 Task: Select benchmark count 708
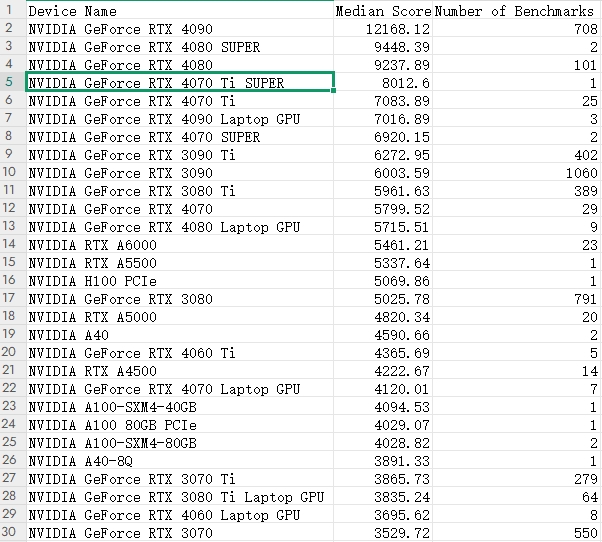point(516,28)
